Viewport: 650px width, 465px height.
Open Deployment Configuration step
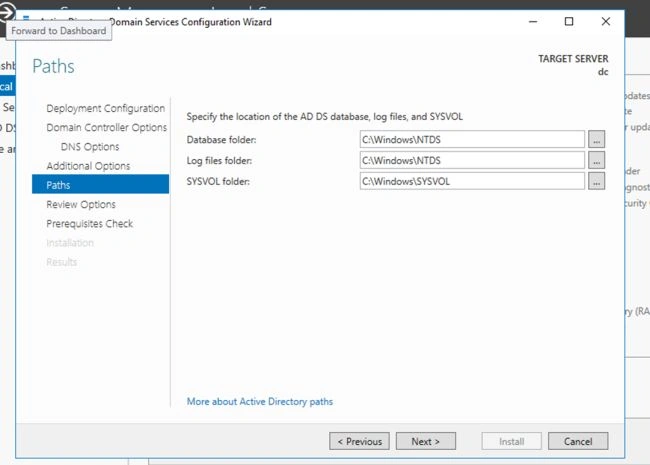point(105,108)
